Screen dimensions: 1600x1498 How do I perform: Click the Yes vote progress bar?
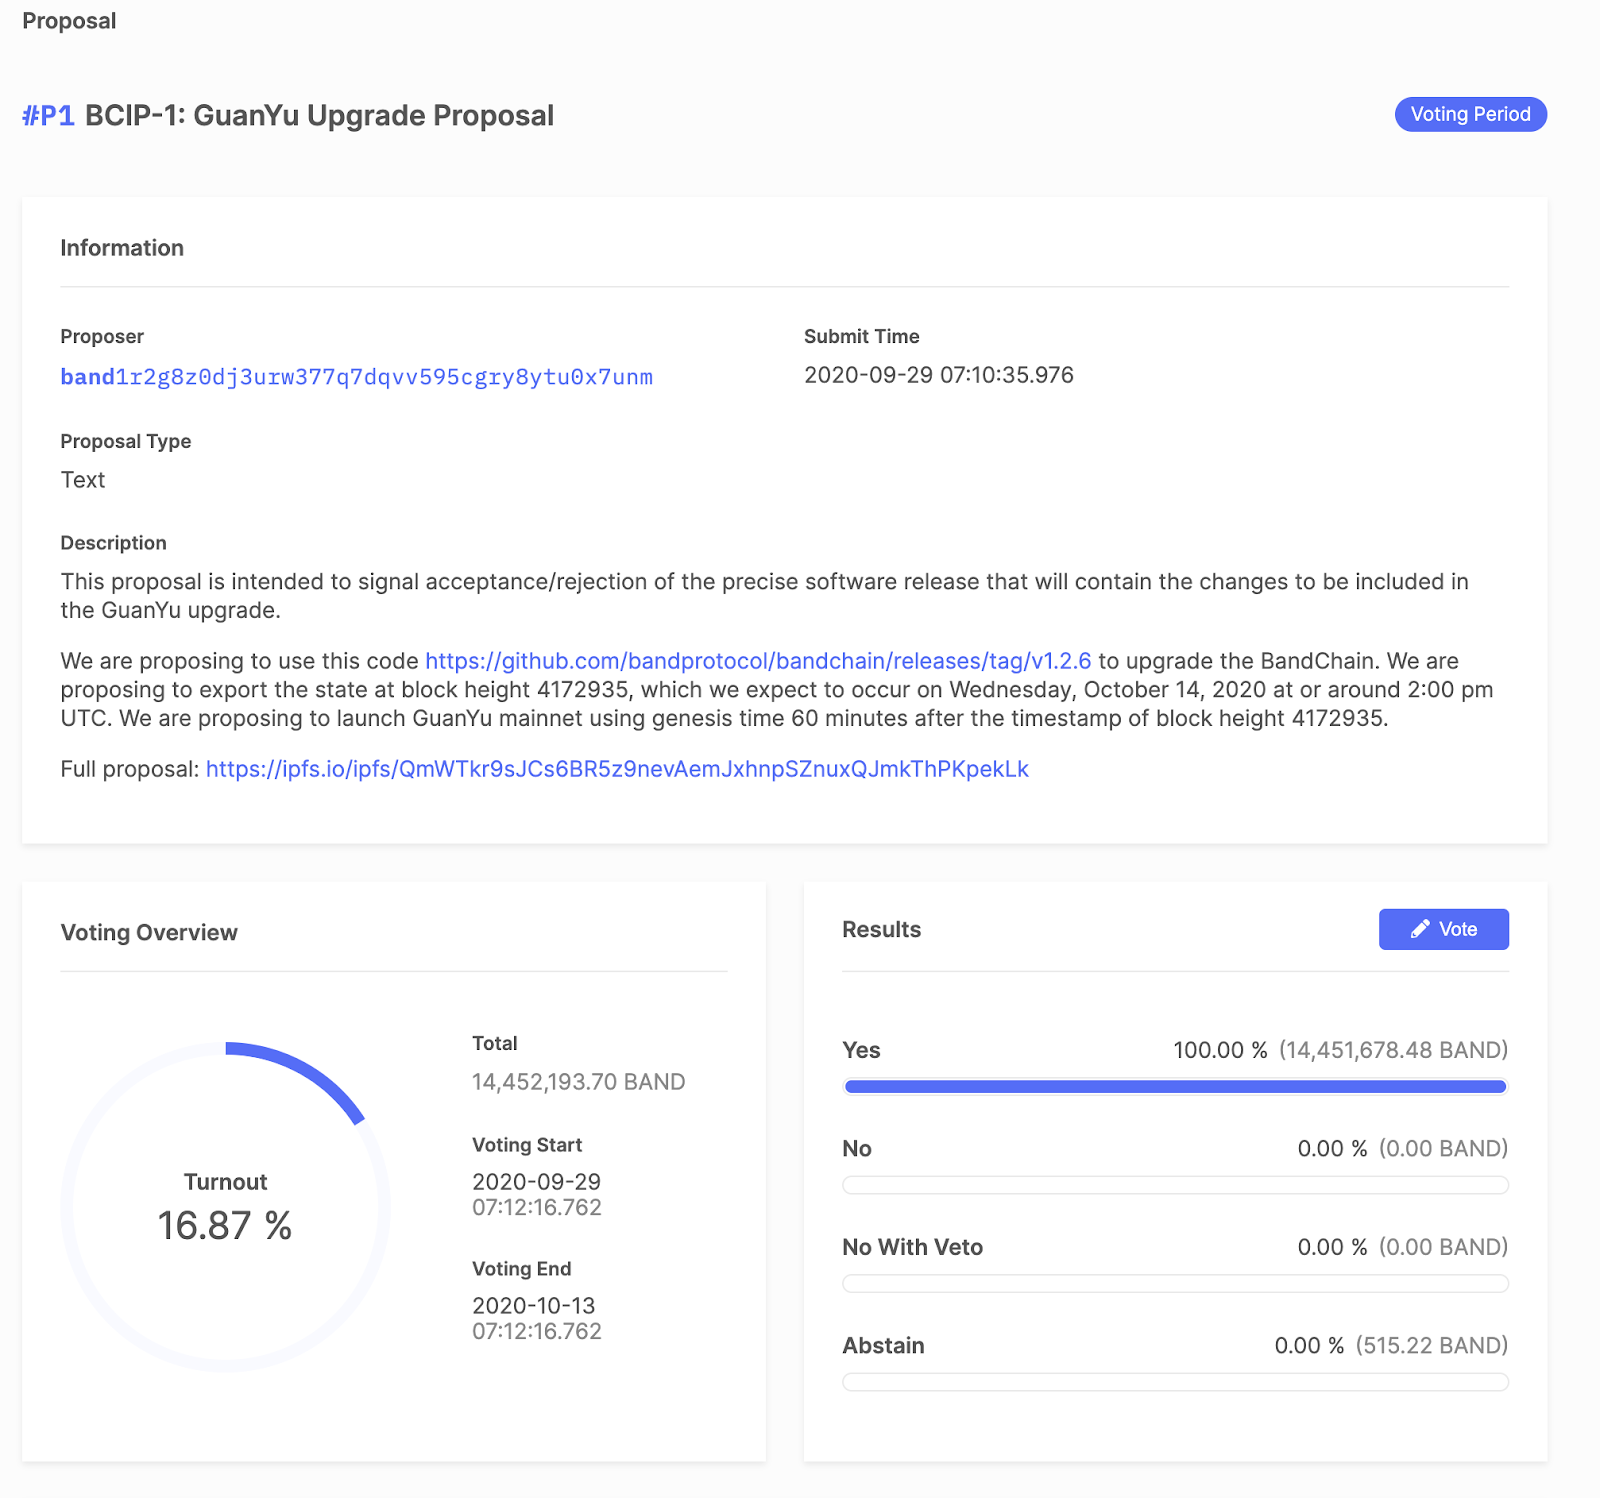[1175, 1087]
